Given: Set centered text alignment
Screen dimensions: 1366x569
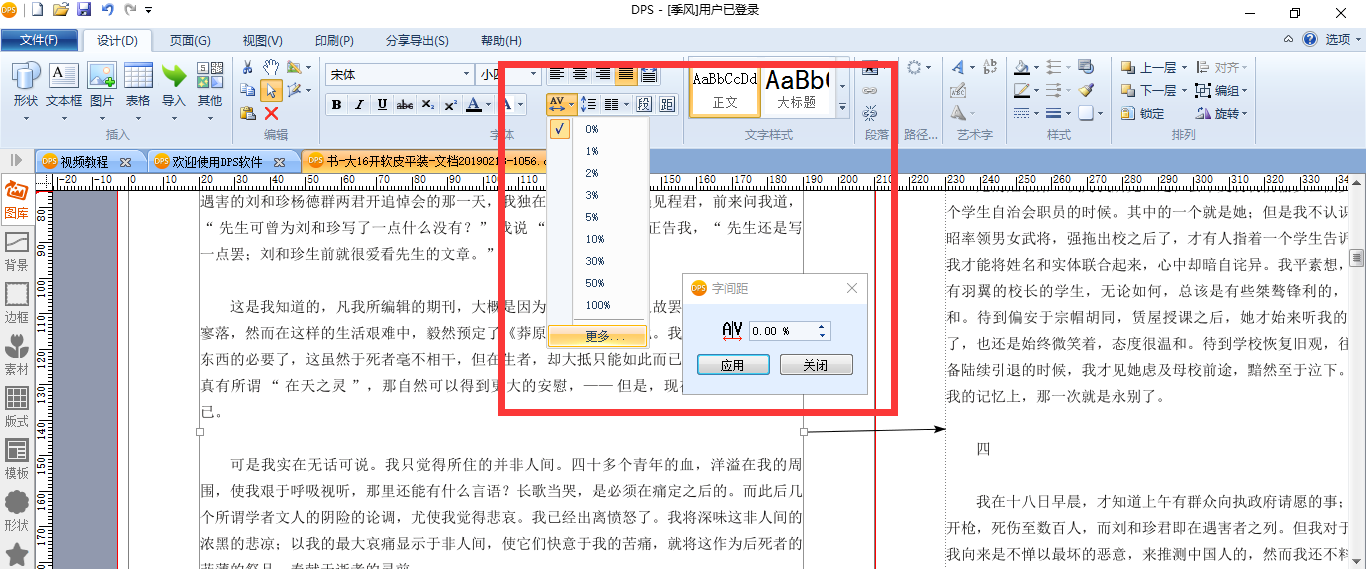Looking at the screenshot, I should coord(580,74).
